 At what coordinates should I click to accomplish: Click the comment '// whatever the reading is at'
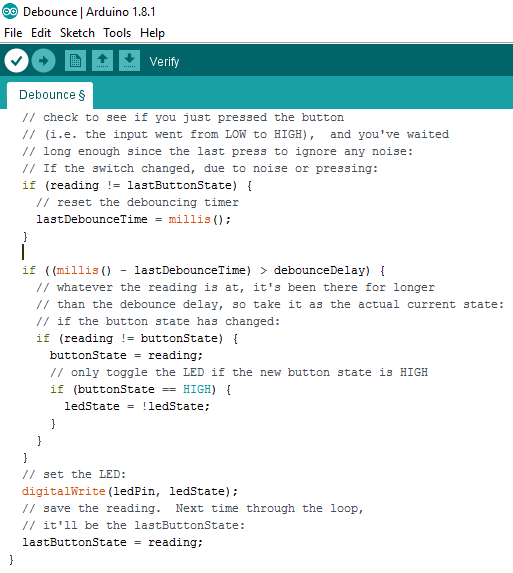[235, 287]
